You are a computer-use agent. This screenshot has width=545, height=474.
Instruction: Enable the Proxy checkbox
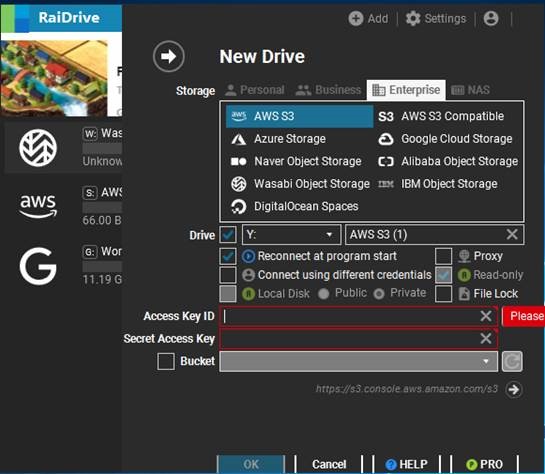(x=444, y=256)
